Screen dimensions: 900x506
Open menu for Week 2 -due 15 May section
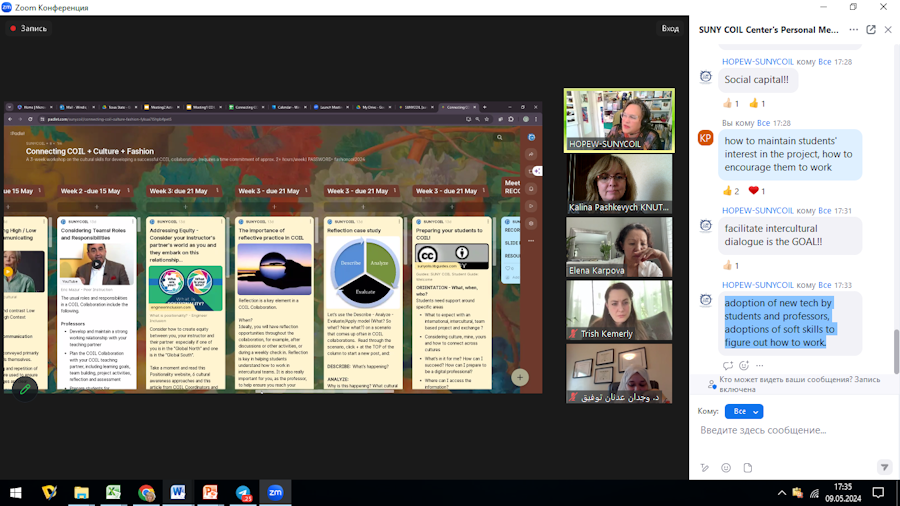click(x=128, y=190)
